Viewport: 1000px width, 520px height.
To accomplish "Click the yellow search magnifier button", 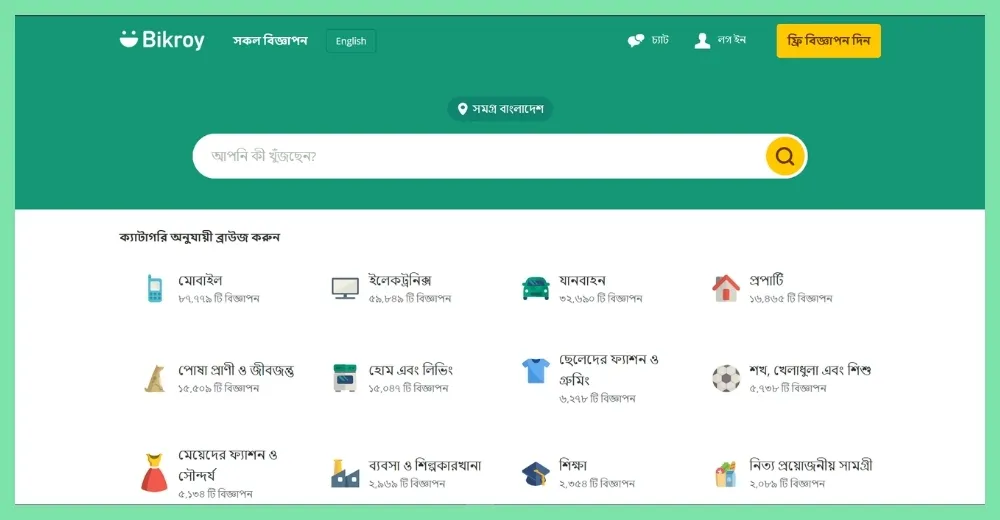I will tap(784, 156).
